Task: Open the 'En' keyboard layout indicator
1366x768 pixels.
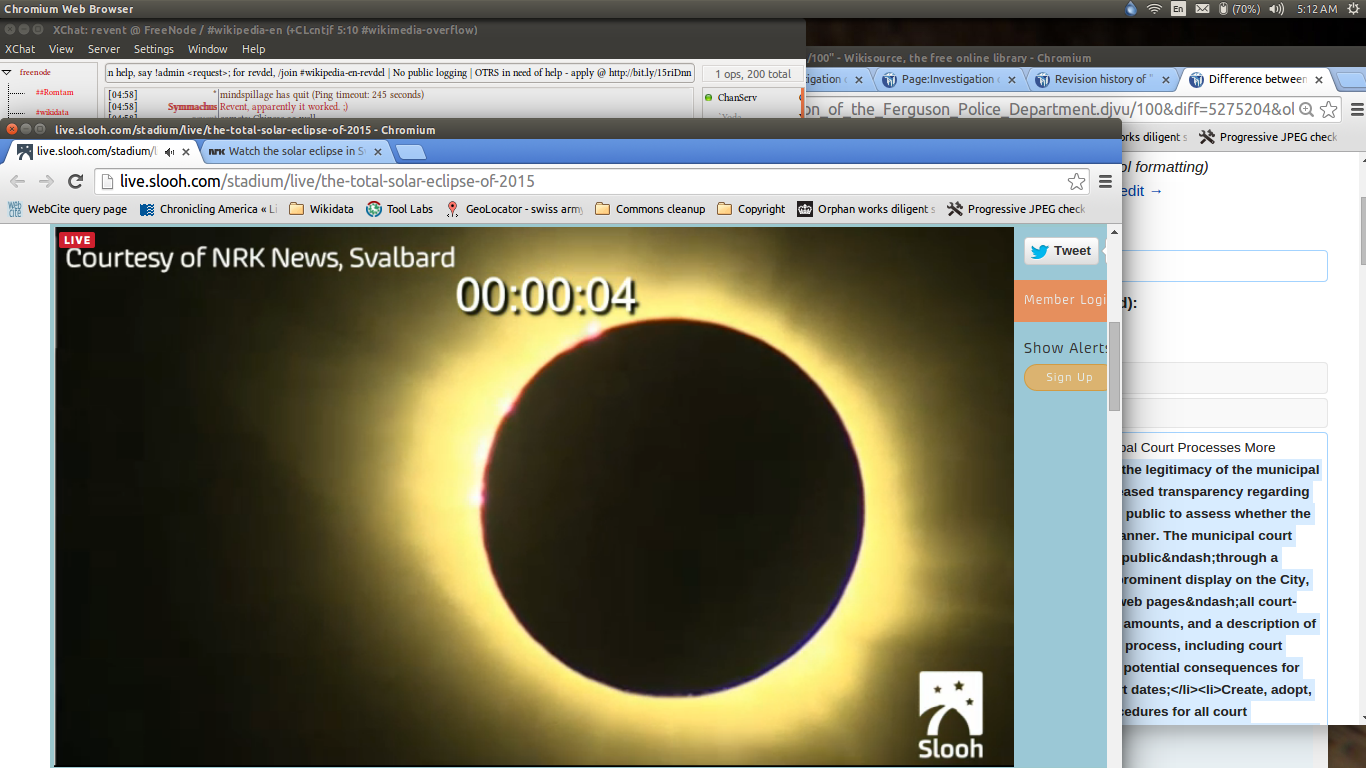Action: pyautogui.click(x=1179, y=9)
